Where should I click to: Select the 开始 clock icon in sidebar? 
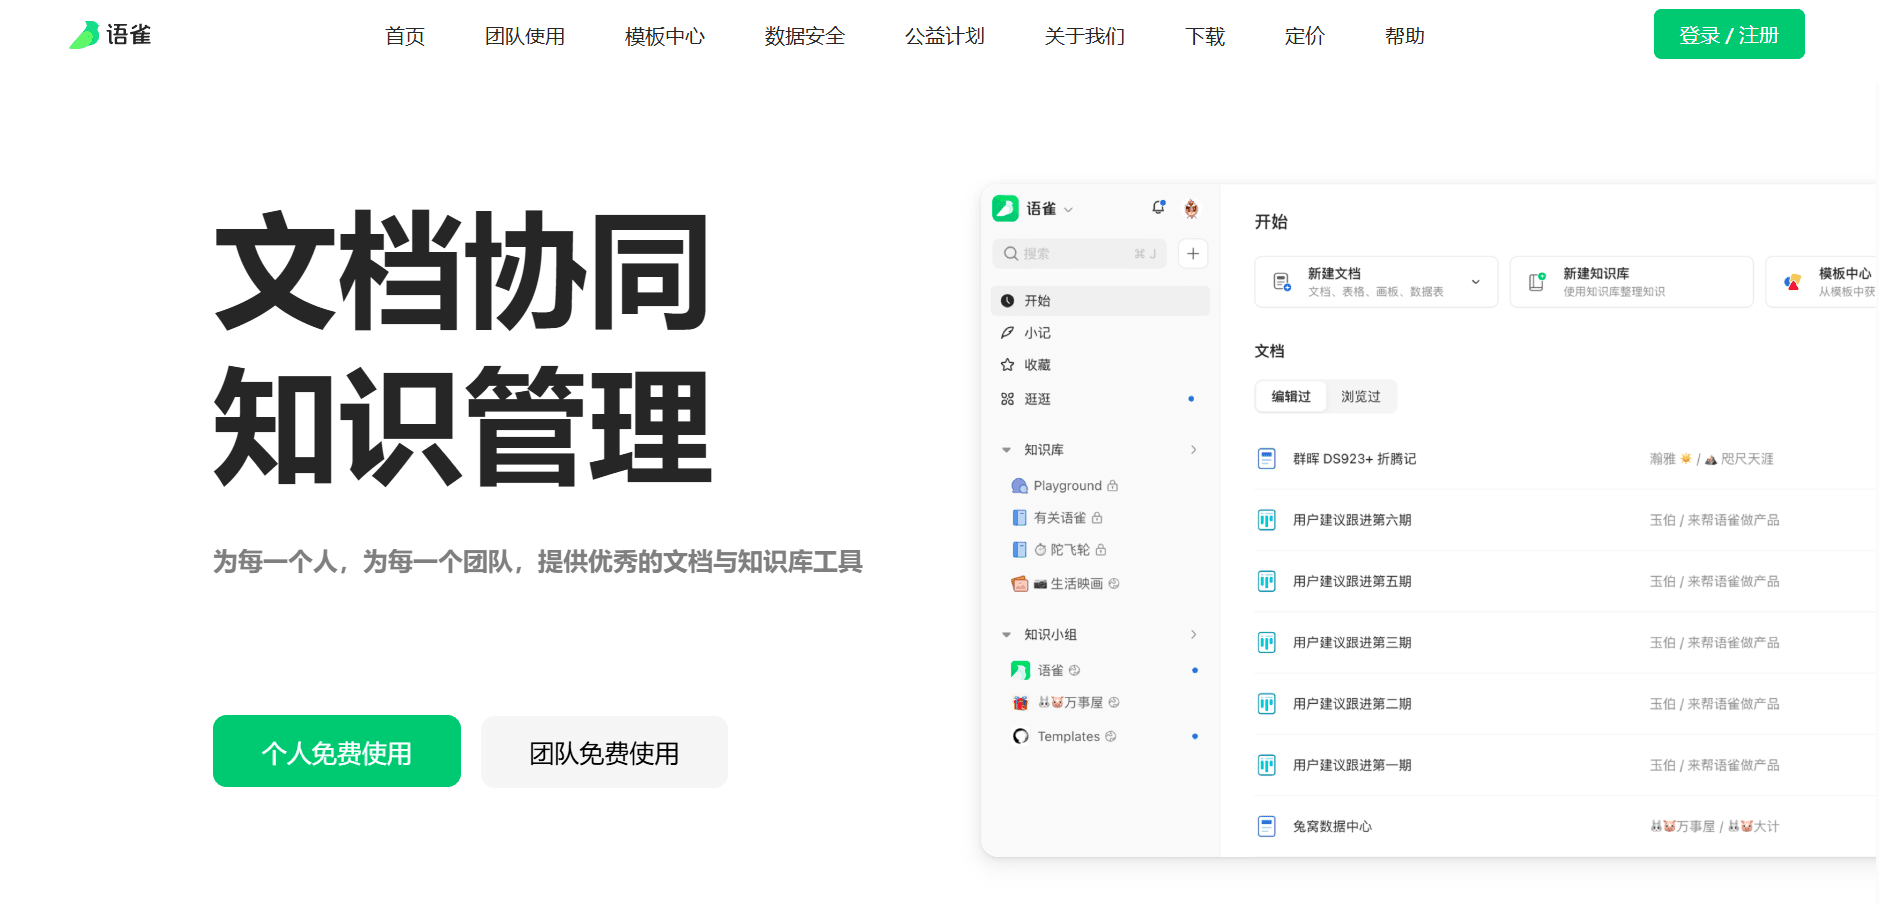[1007, 301]
